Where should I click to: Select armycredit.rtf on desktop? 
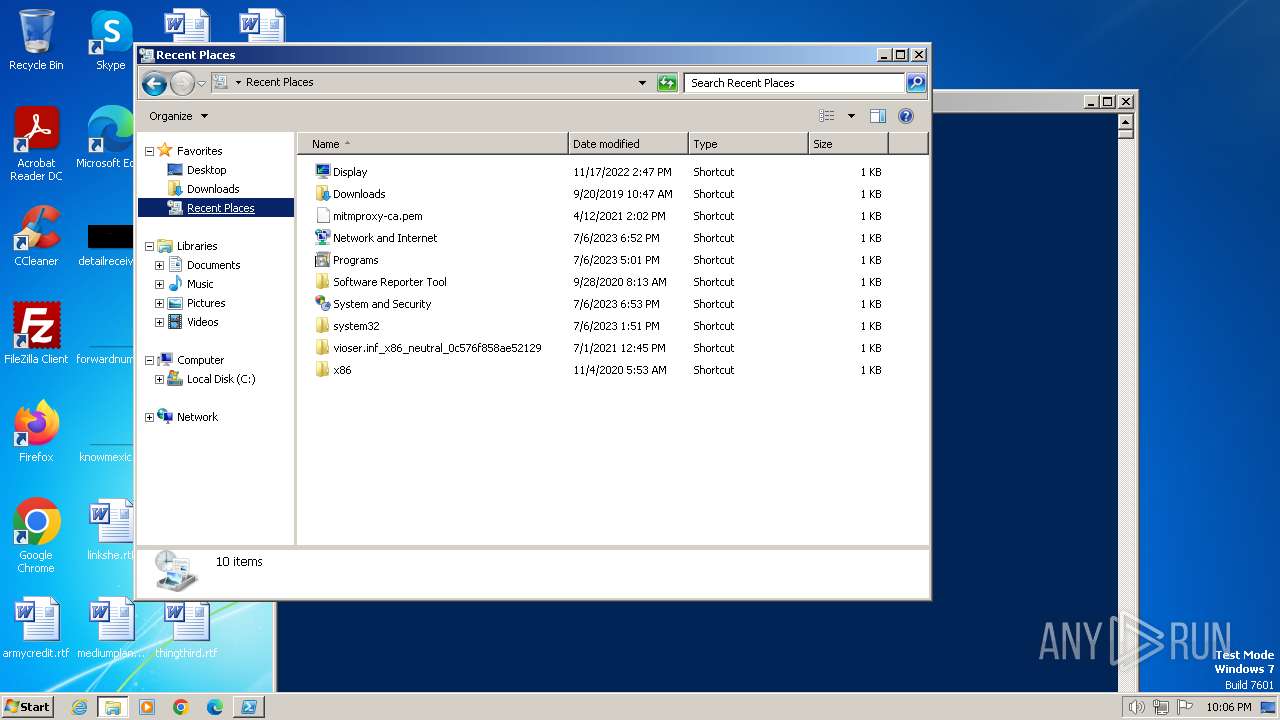[x=36, y=628]
